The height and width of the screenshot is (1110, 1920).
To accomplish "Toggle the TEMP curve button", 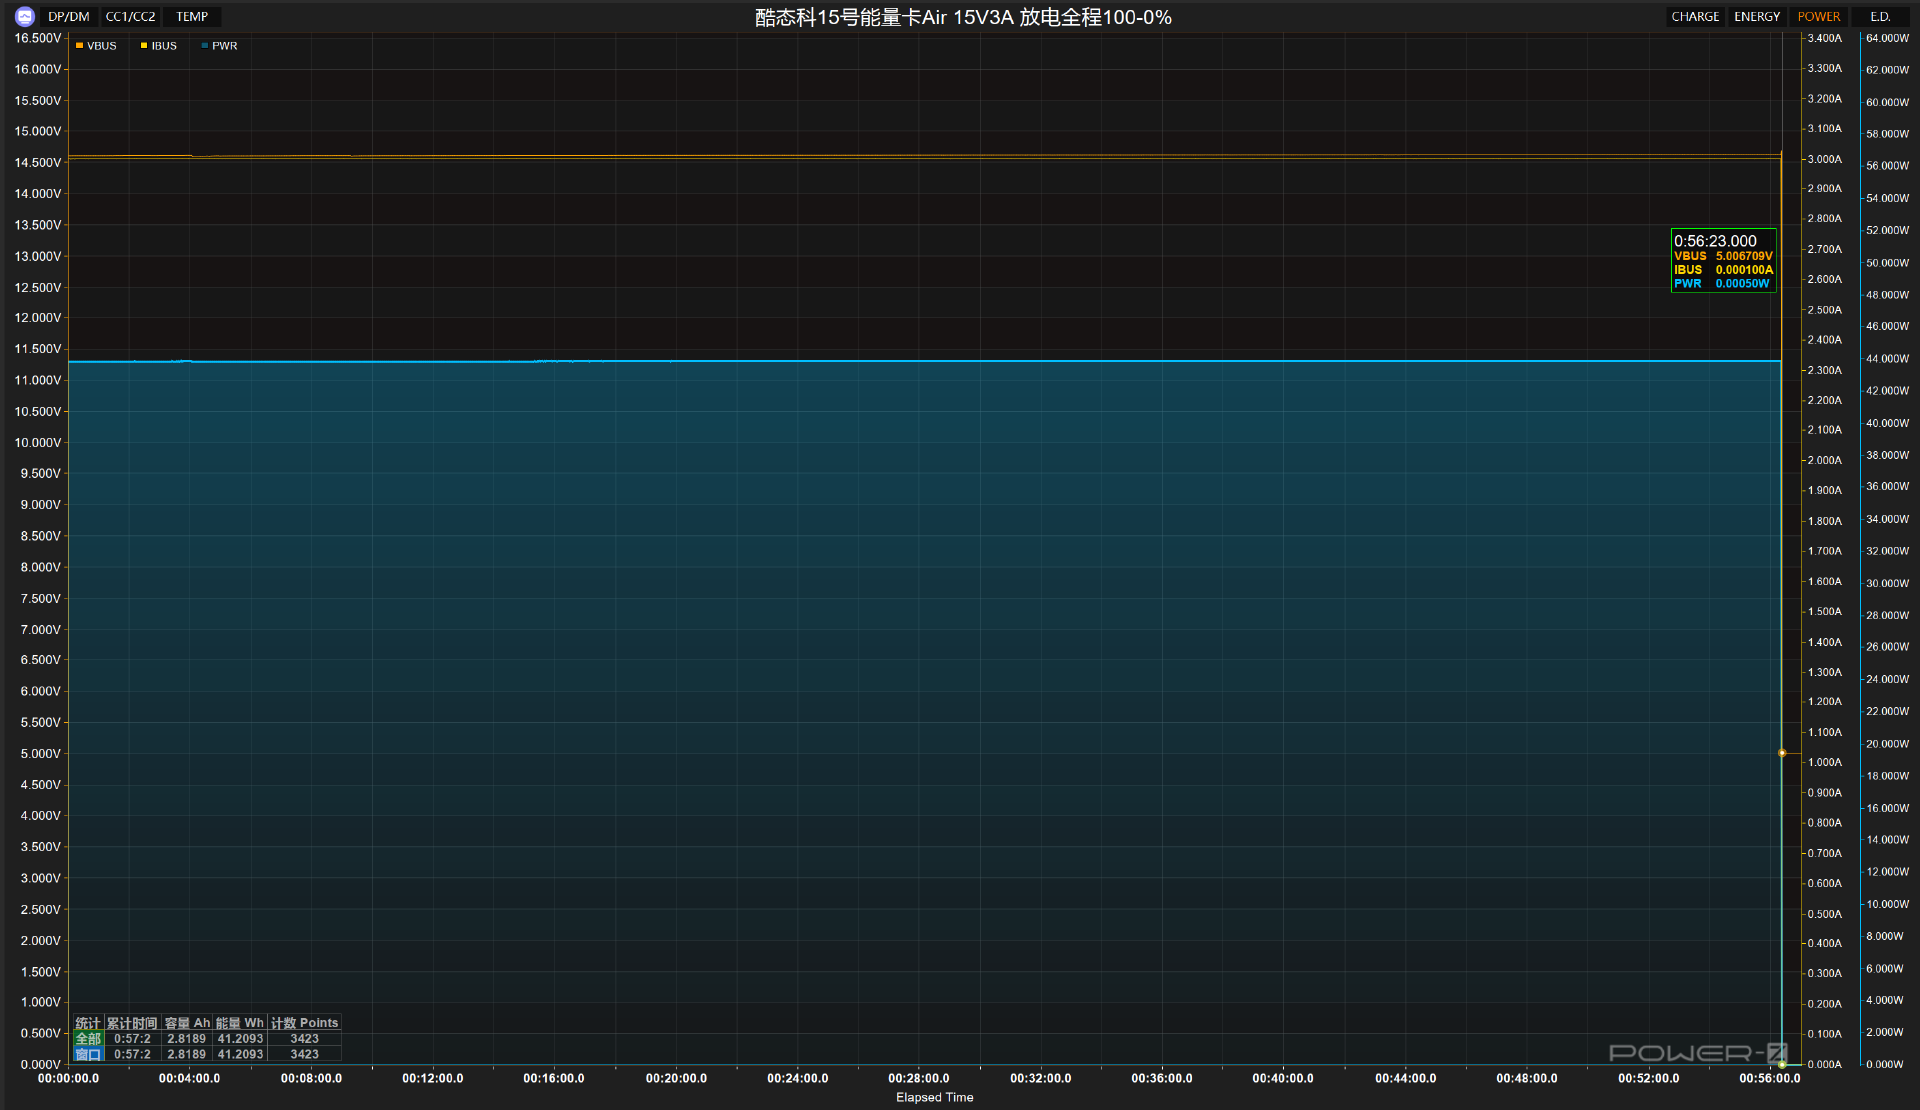I will point(192,17).
